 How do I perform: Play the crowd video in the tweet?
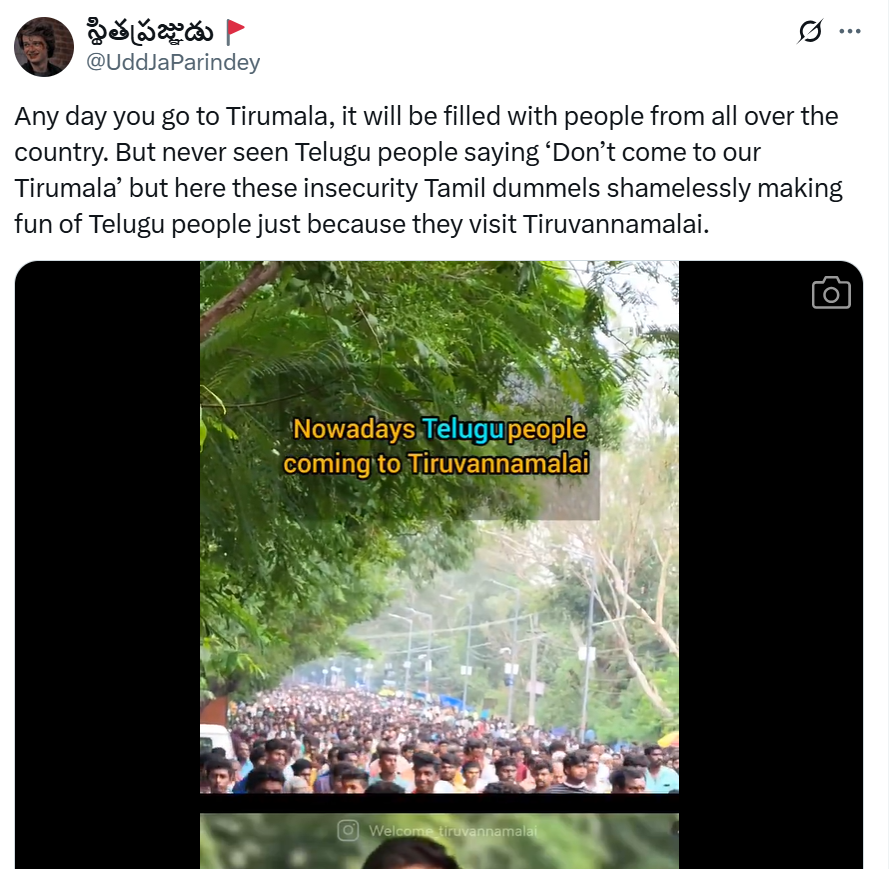click(x=439, y=527)
